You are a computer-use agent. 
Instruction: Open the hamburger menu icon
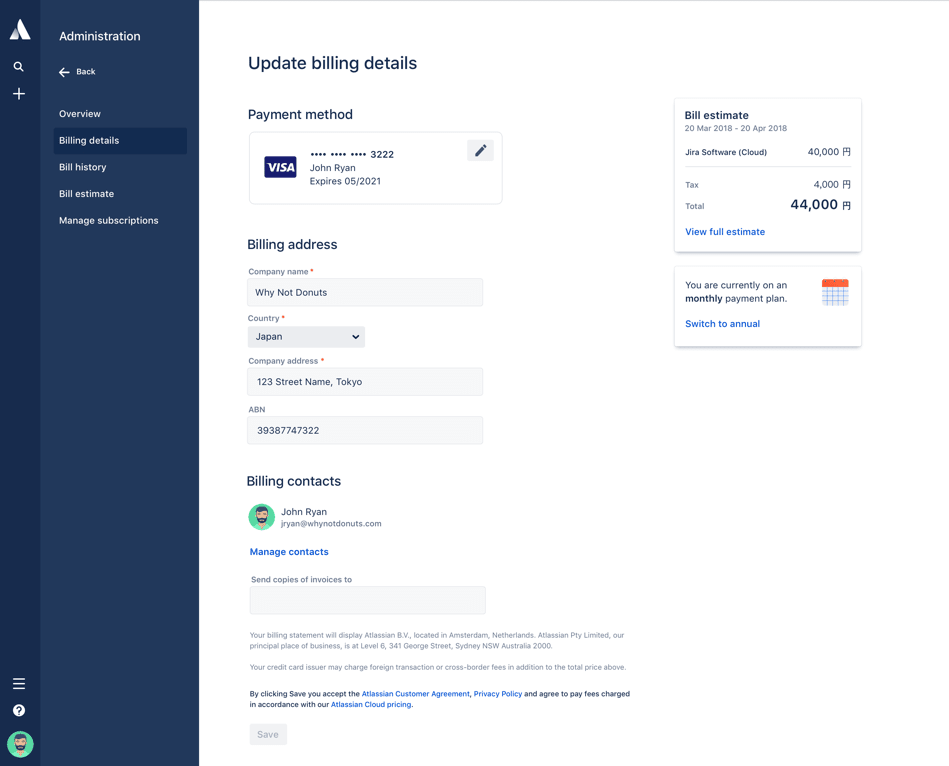coord(19,684)
